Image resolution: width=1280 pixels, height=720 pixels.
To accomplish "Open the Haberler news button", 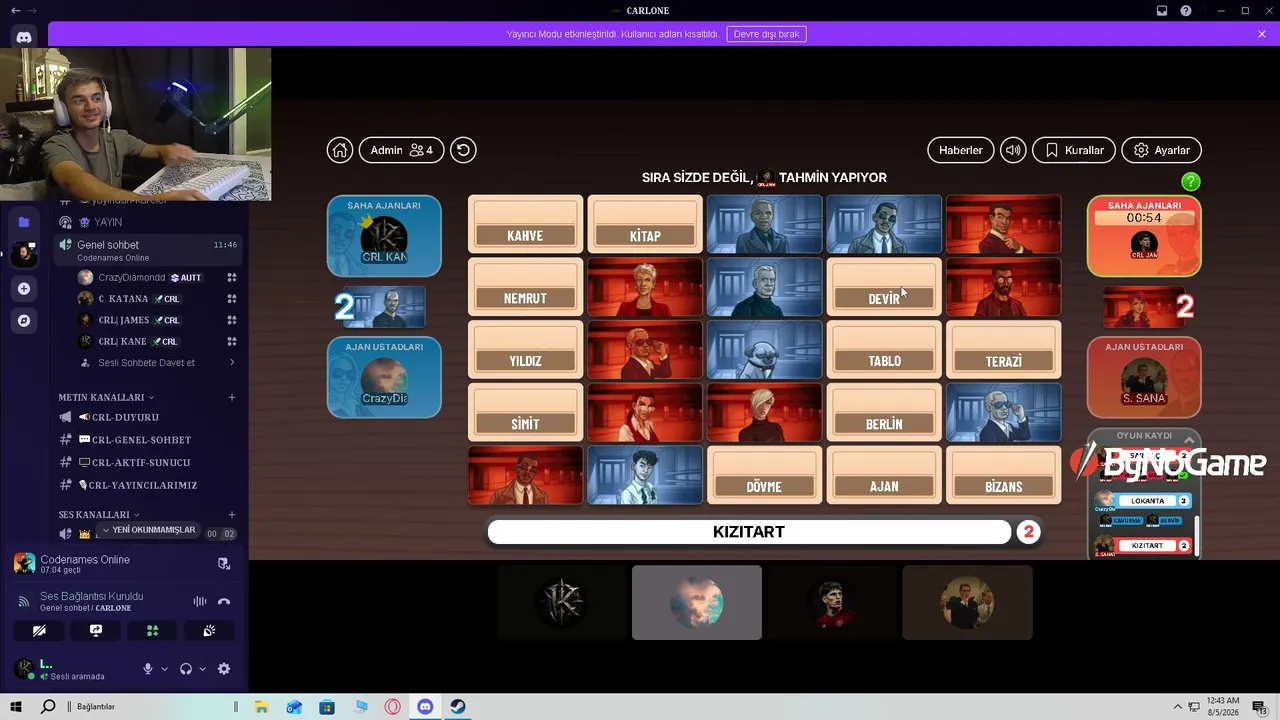I will click(x=961, y=150).
